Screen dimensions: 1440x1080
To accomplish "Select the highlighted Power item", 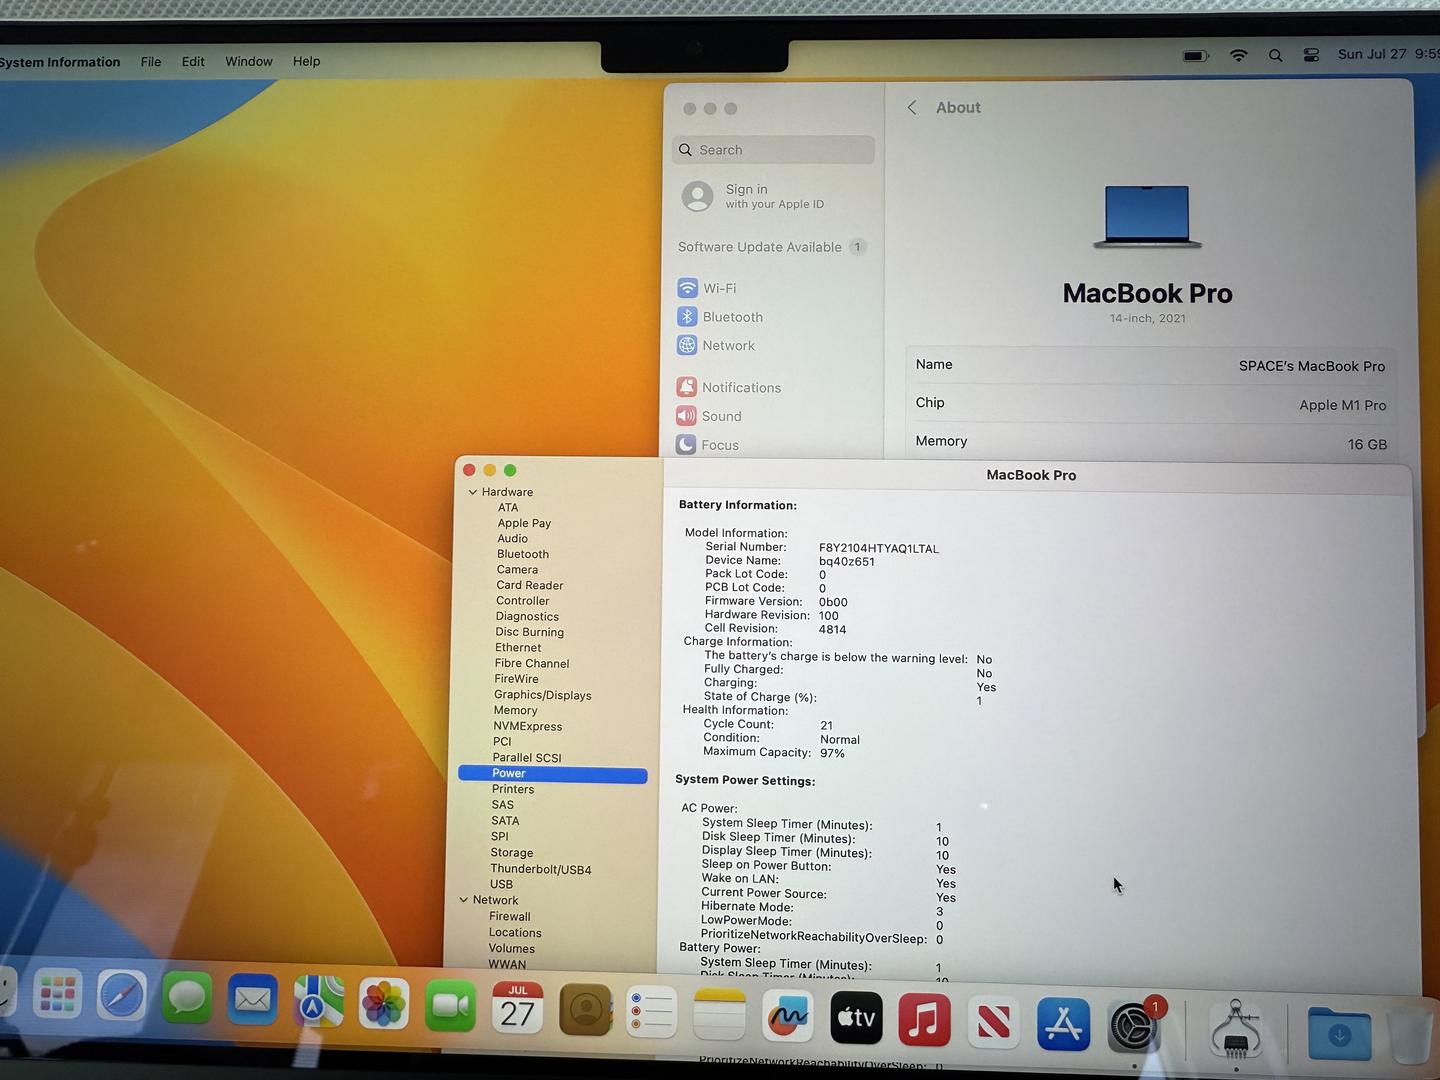I will [x=553, y=773].
